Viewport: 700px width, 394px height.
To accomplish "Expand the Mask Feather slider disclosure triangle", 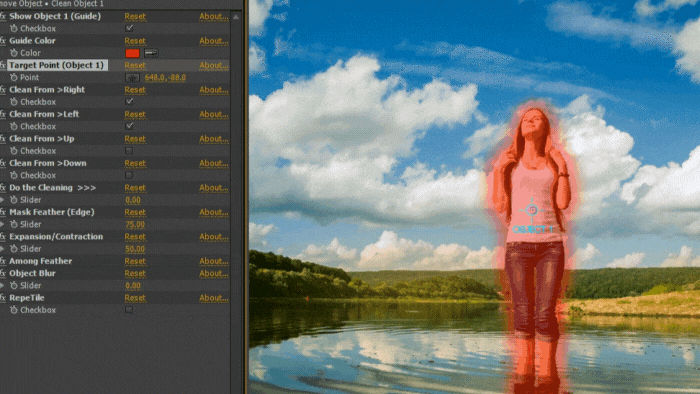I will (3, 224).
